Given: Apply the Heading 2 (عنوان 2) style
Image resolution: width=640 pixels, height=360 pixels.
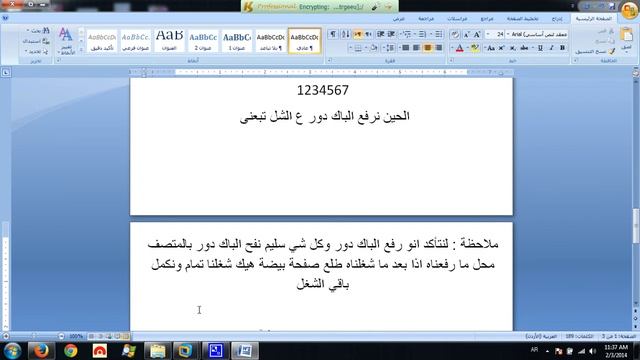Looking at the screenshot, I should 203,41.
